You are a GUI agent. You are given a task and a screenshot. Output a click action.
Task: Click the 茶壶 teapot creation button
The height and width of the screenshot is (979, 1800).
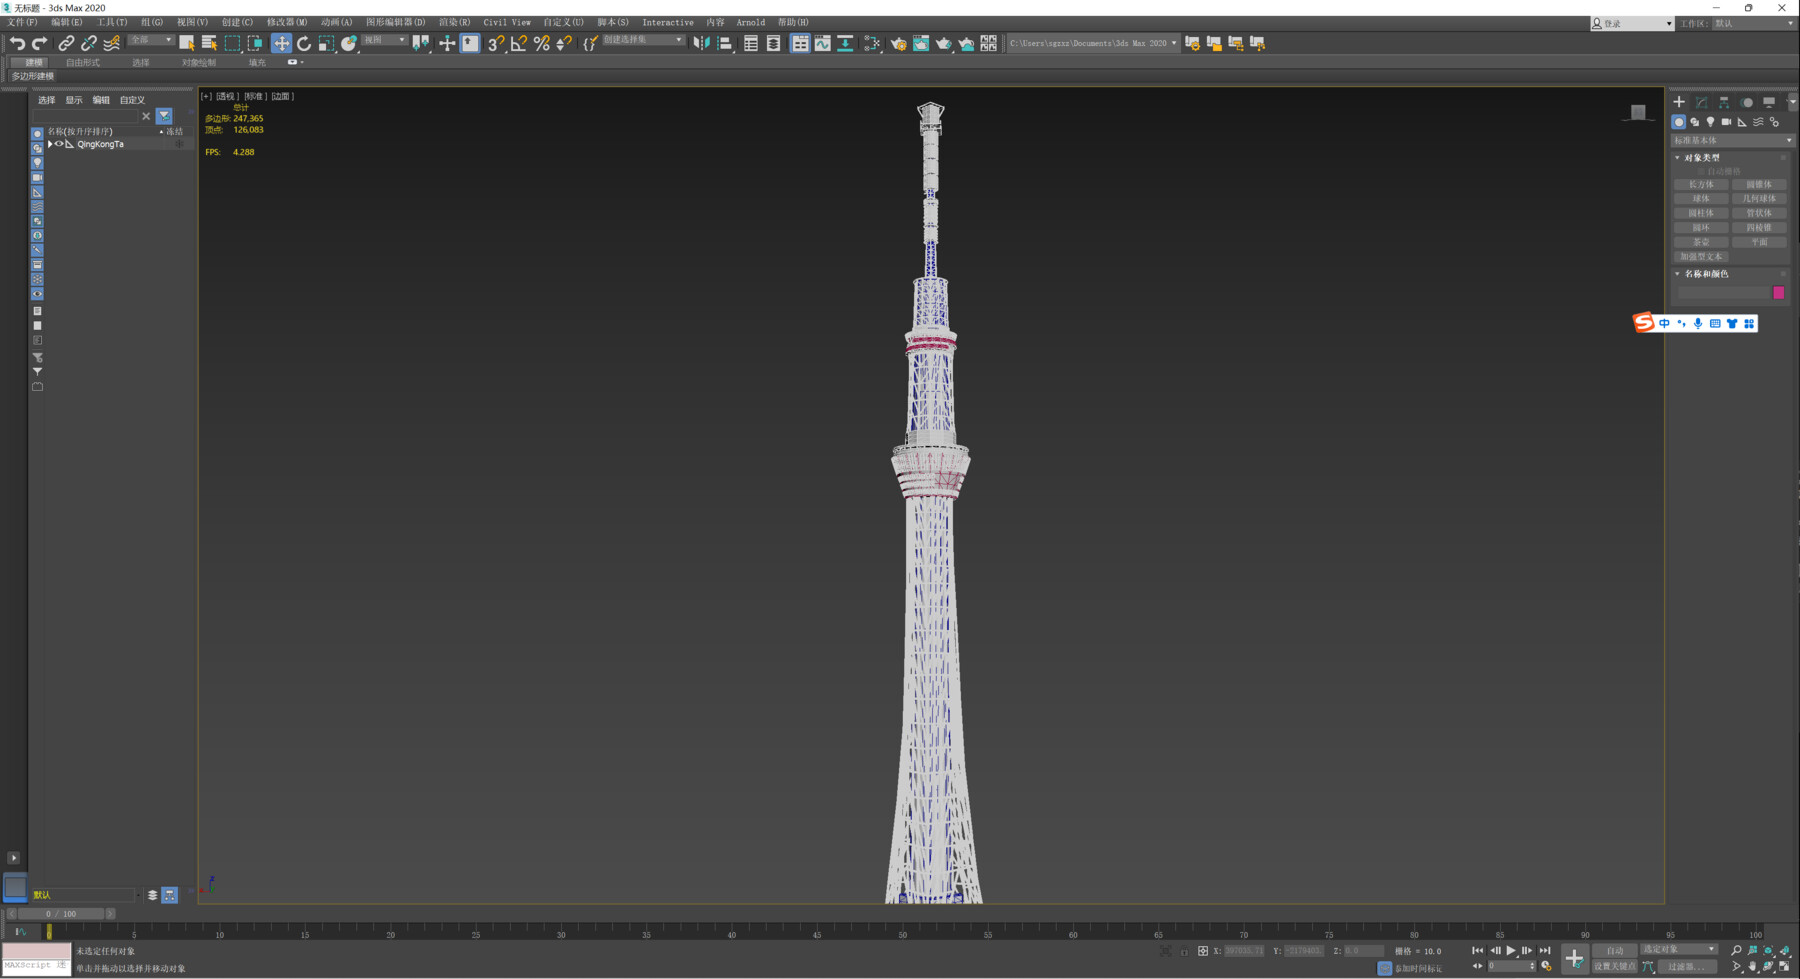(1699, 241)
